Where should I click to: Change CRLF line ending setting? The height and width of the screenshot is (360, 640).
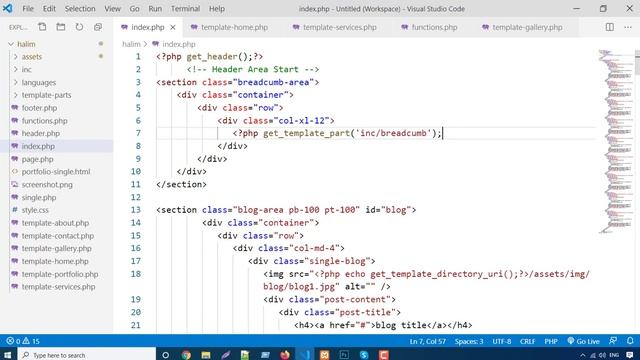pyautogui.click(x=527, y=341)
